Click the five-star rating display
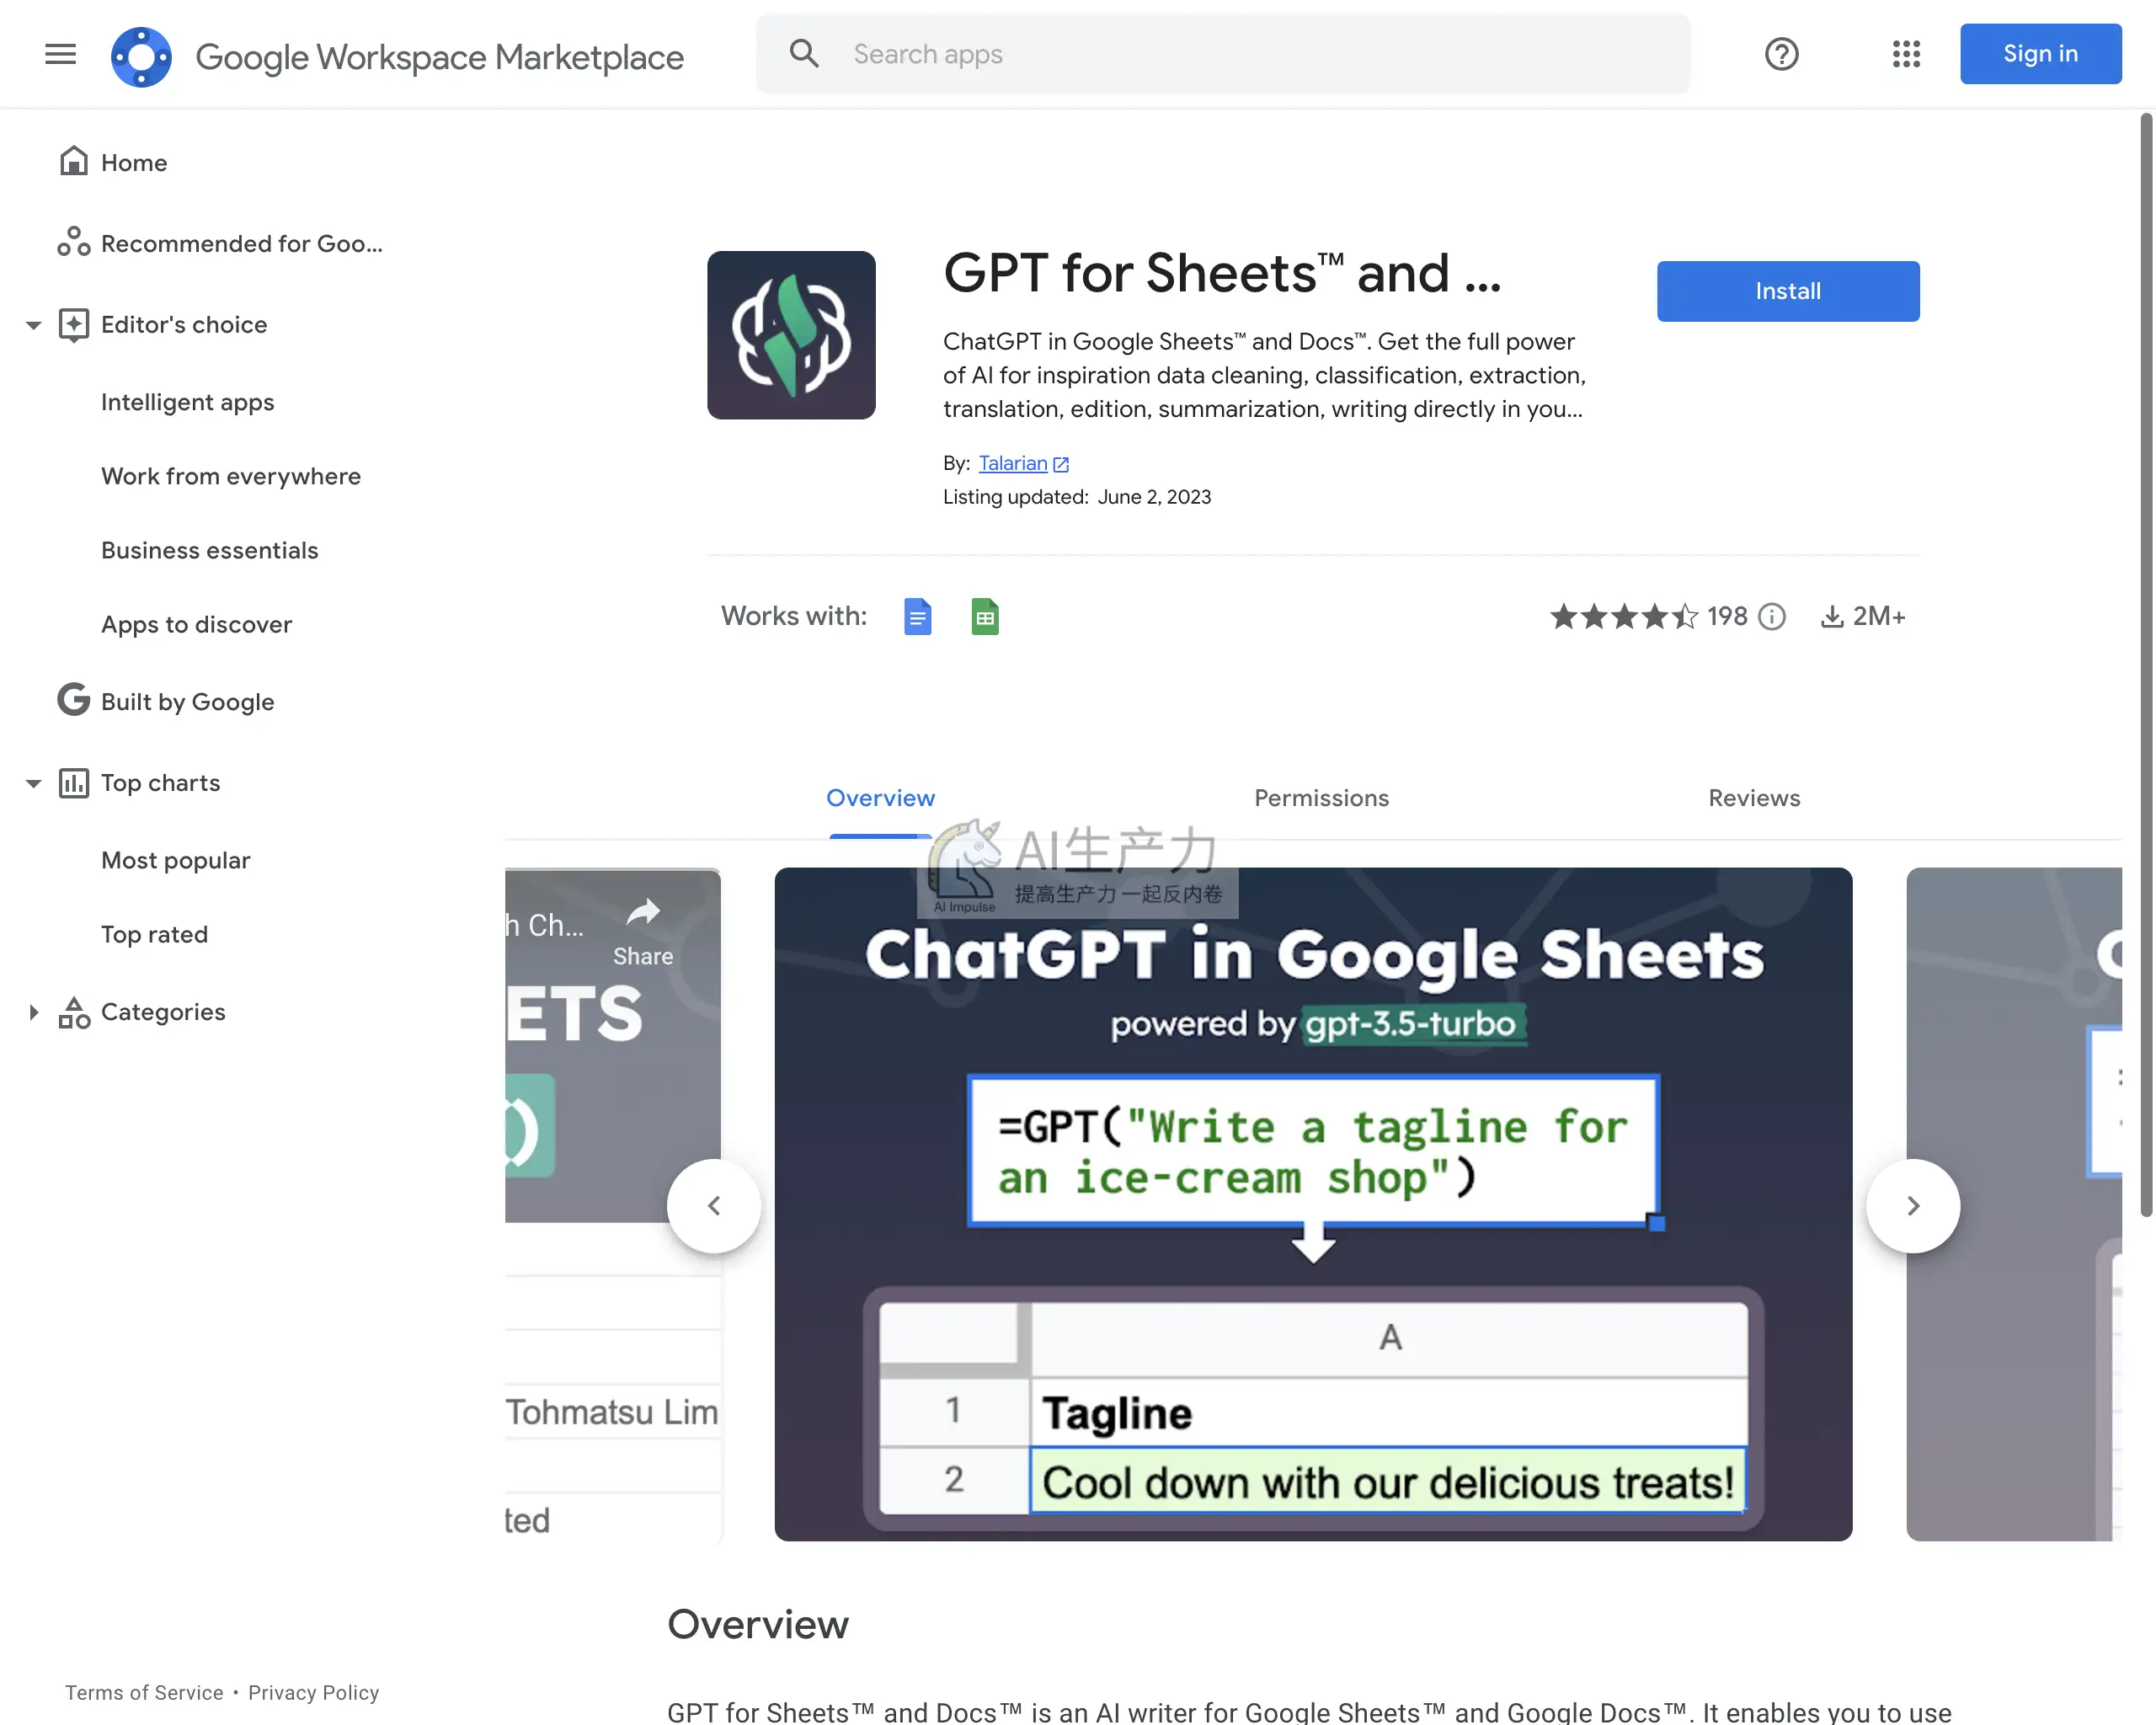 pos(1624,616)
